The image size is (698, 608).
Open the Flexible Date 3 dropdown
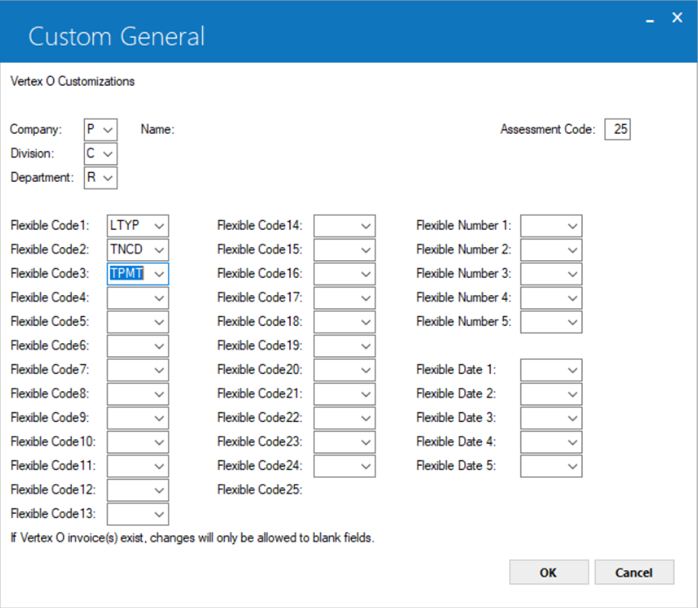pos(551,418)
